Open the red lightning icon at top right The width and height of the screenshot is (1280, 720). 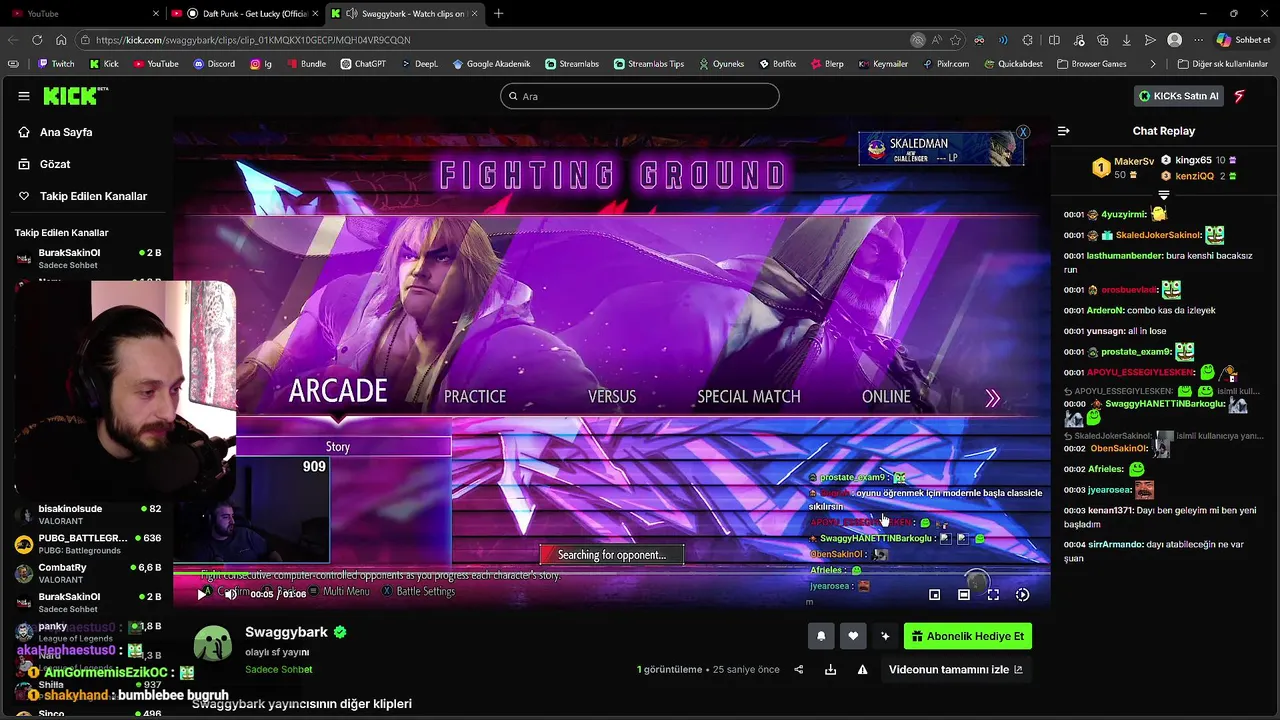pyautogui.click(x=1240, y=96)
